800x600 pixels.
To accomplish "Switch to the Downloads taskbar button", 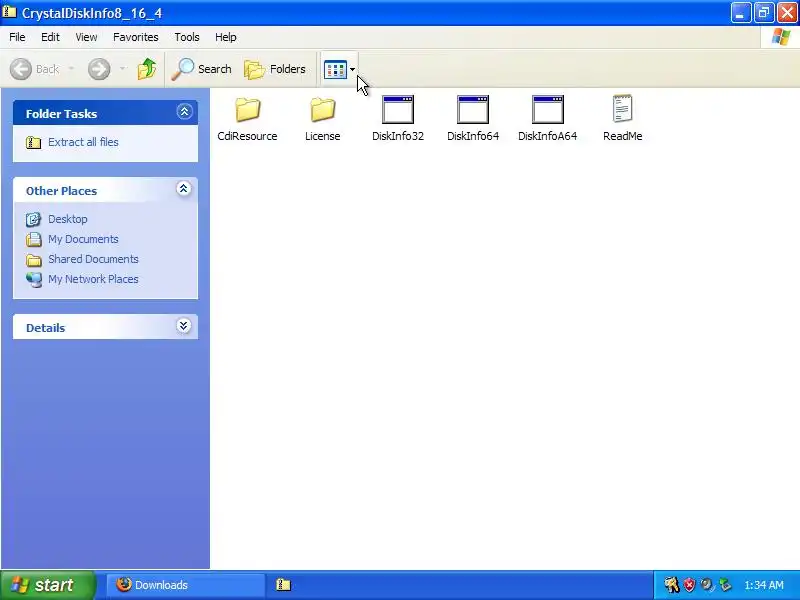I will coord(186,585).
